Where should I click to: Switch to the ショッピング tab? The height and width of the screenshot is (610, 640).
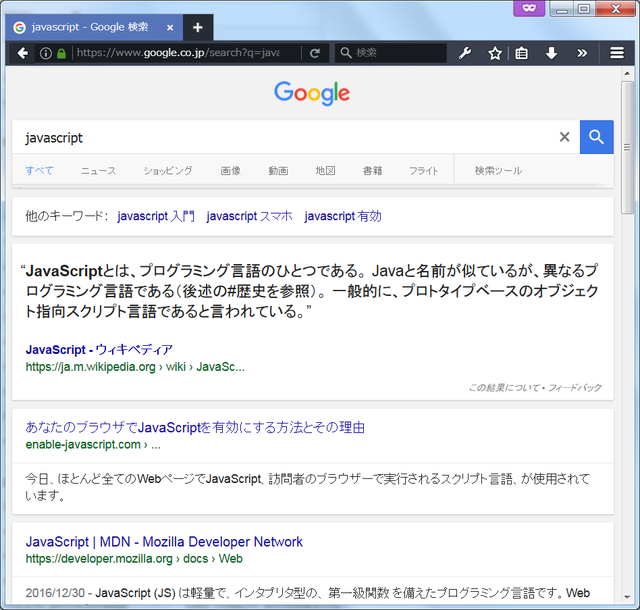(168, 171)
